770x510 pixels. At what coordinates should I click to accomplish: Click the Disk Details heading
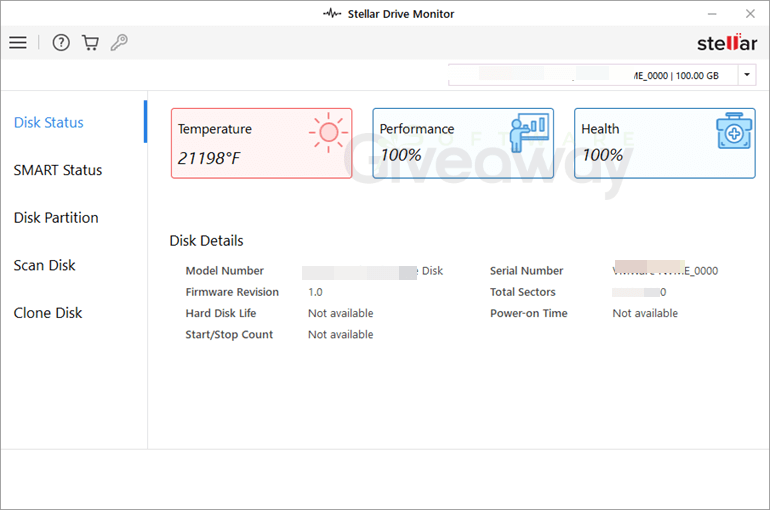(206, 241)
